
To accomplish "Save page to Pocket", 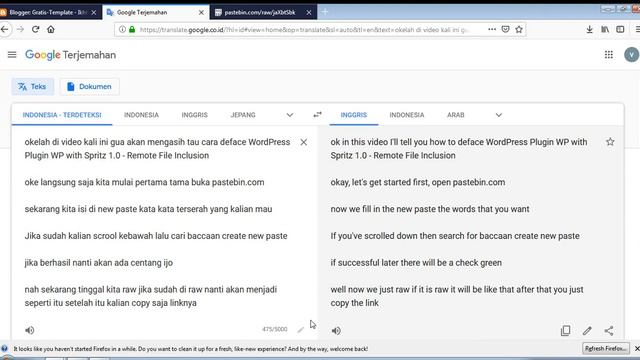I will [x=505, y=29].
